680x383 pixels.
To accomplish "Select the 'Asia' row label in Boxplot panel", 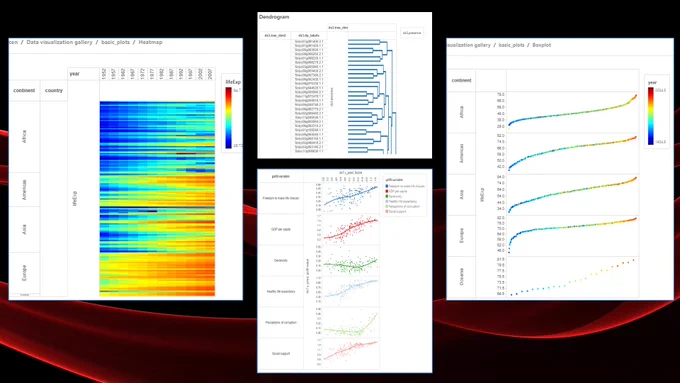I will (x=461, y=195).
